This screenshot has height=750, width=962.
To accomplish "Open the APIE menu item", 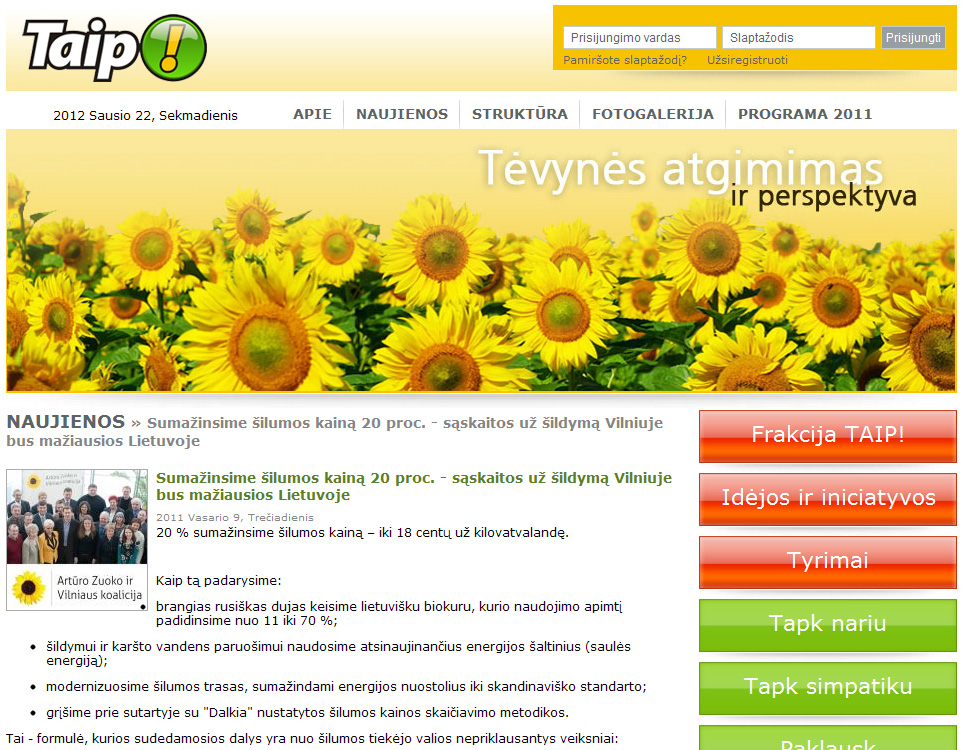I will click(x=312, y=114).
